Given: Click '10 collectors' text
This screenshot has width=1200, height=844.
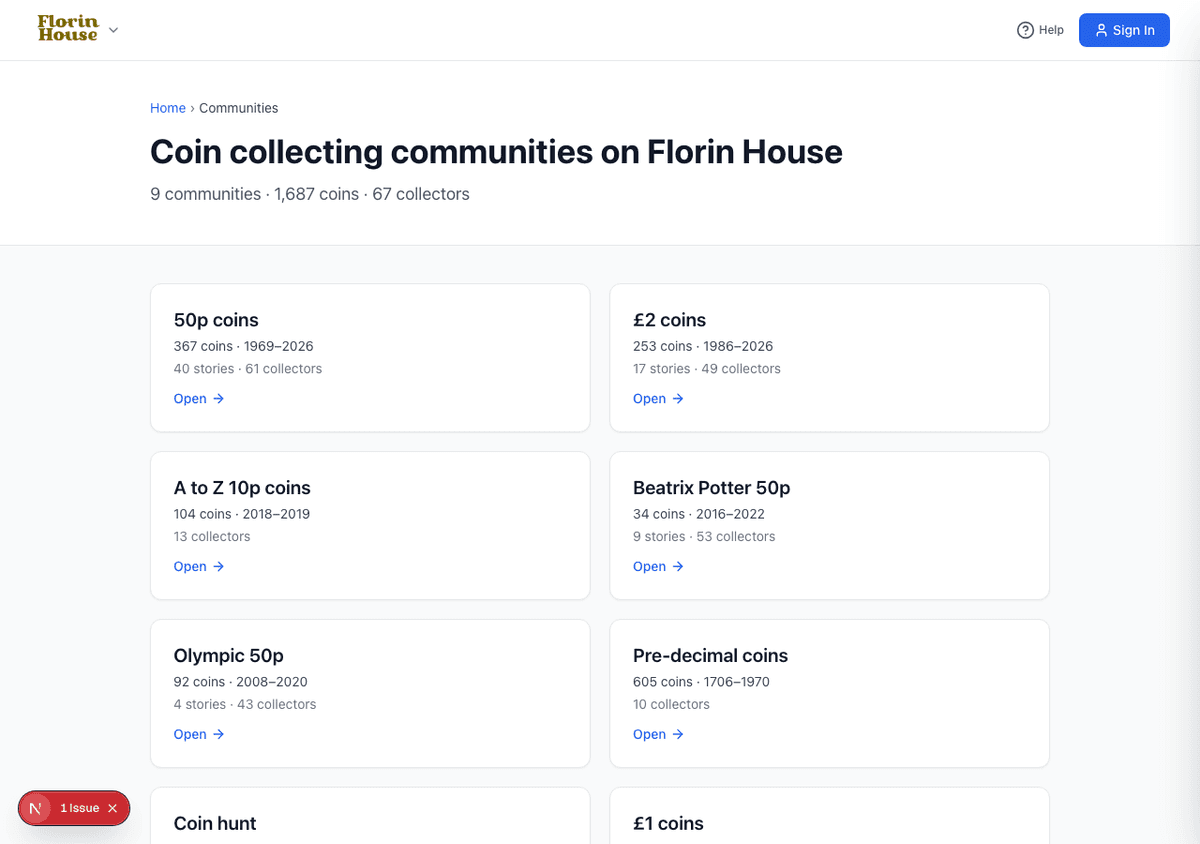Looking at the screenshot, I should (x=671, y=705).
